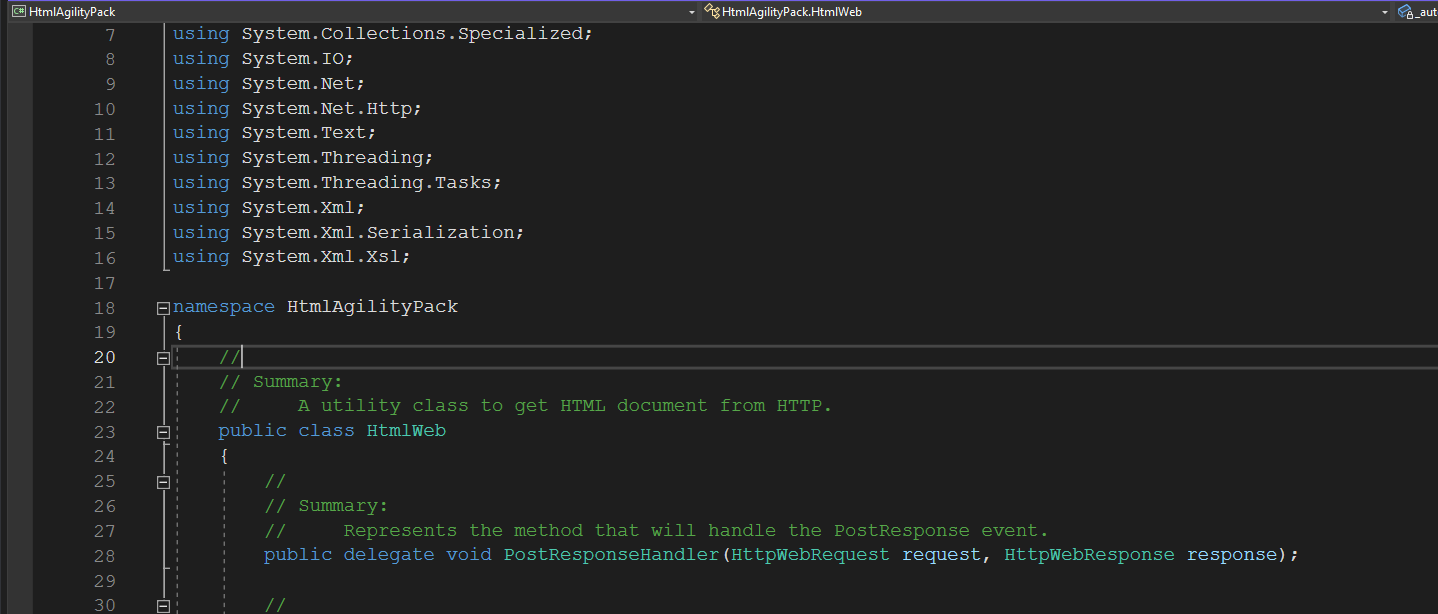
Task: Click line number 12 in the gutter
Action: [x=105, y=159]
